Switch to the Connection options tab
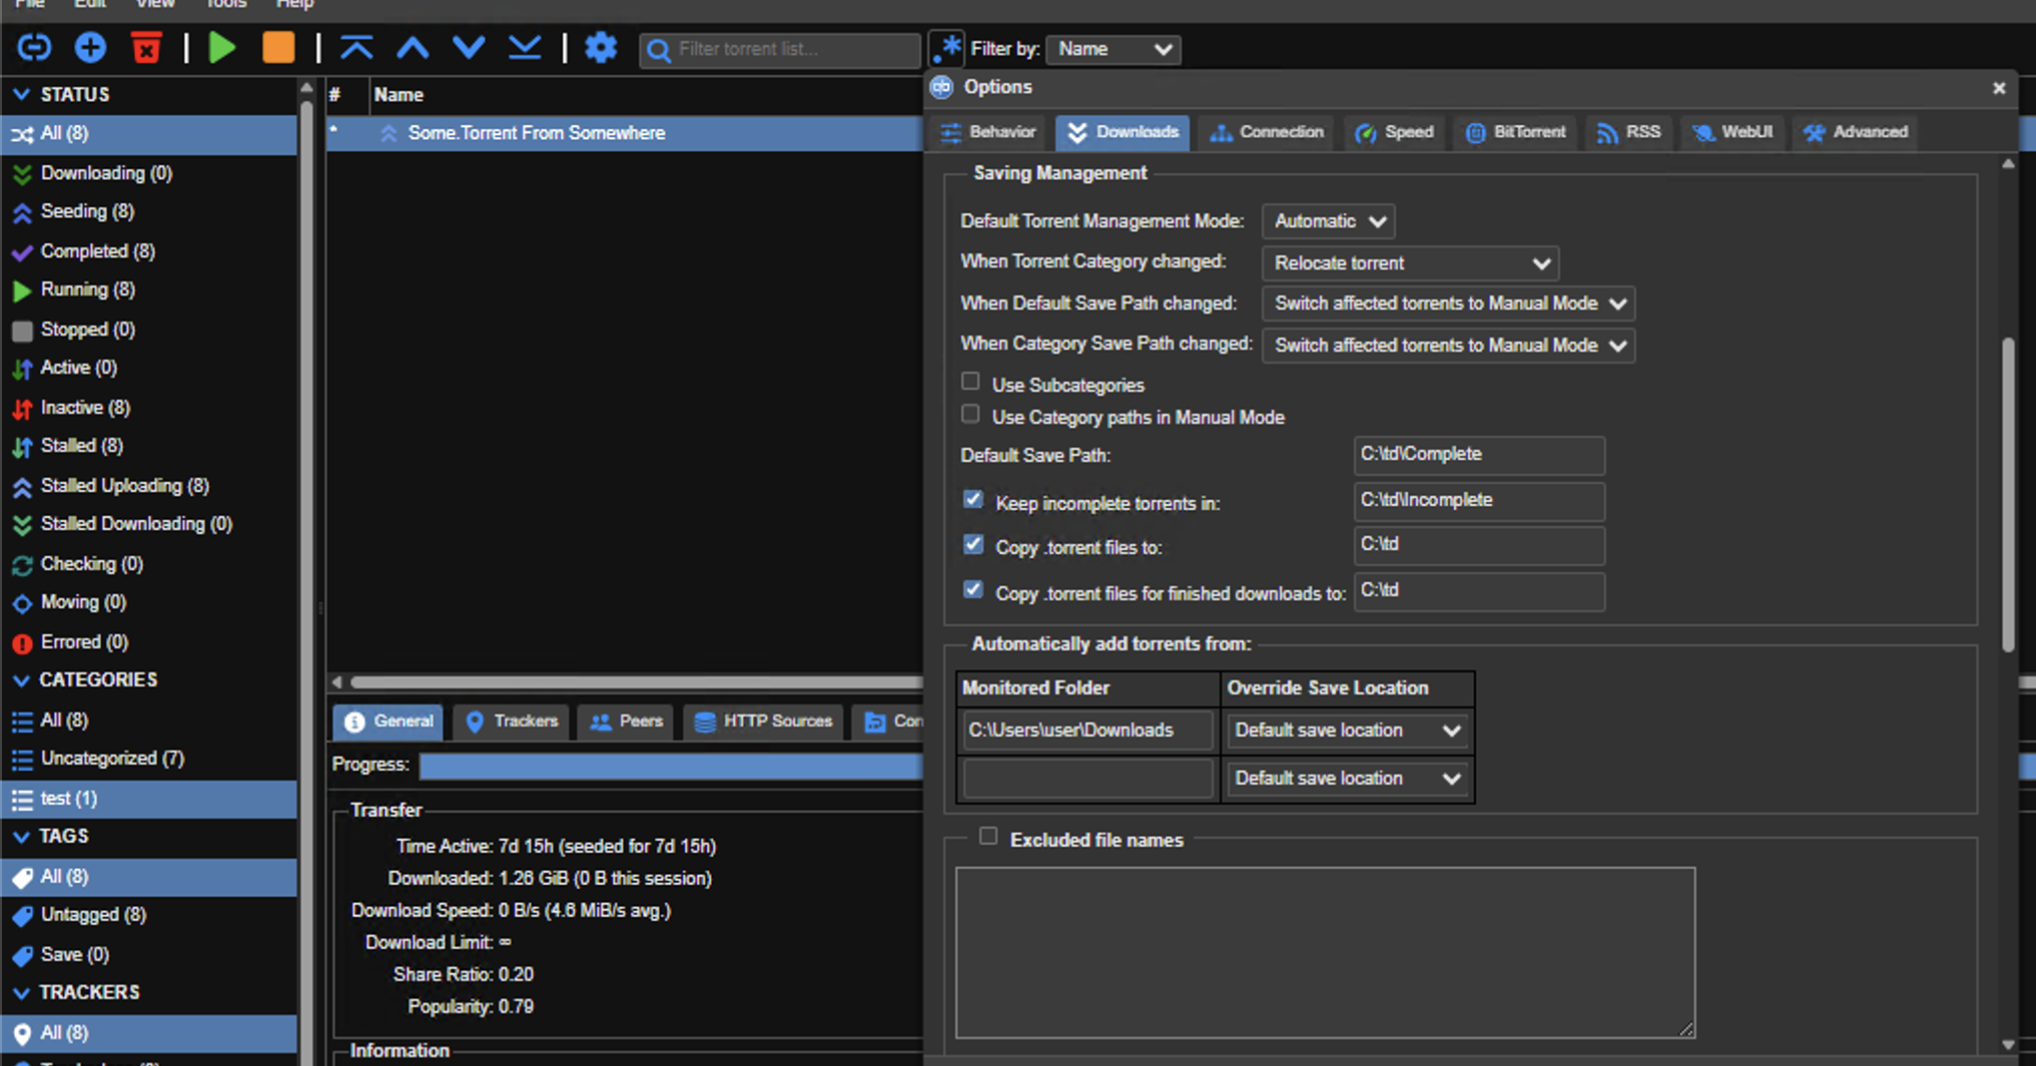 click(1267, 132)
